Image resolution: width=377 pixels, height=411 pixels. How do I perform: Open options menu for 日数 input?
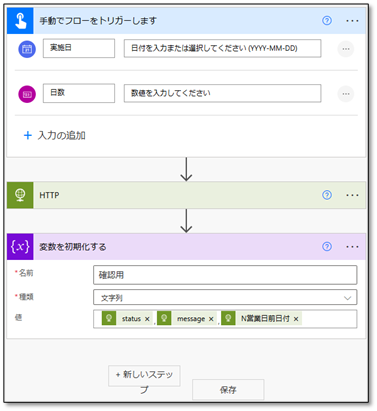(346, 94)
